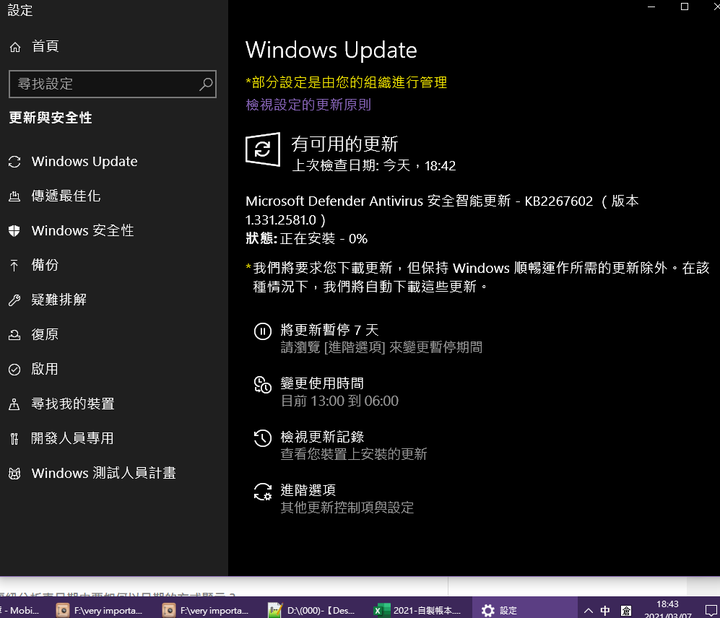
Task: Click the wrench icon beside 疑難排解
Action: [15, 300]
